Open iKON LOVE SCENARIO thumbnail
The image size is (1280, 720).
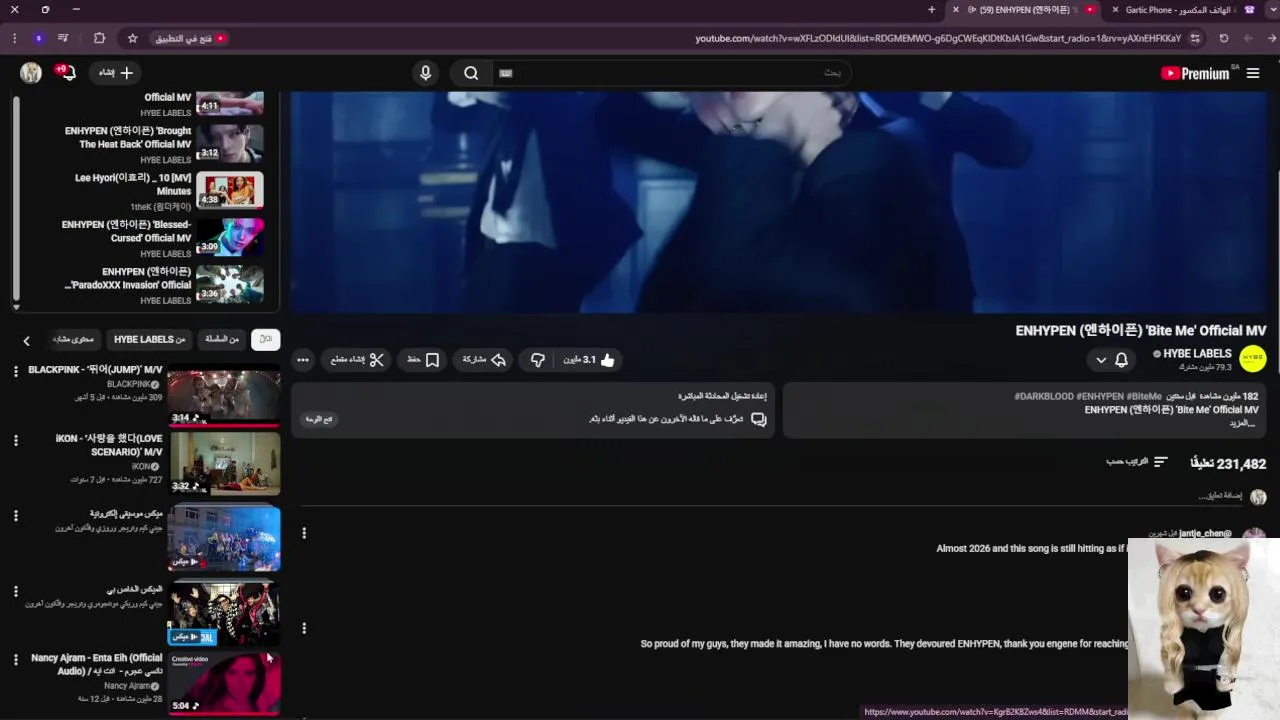225,464
